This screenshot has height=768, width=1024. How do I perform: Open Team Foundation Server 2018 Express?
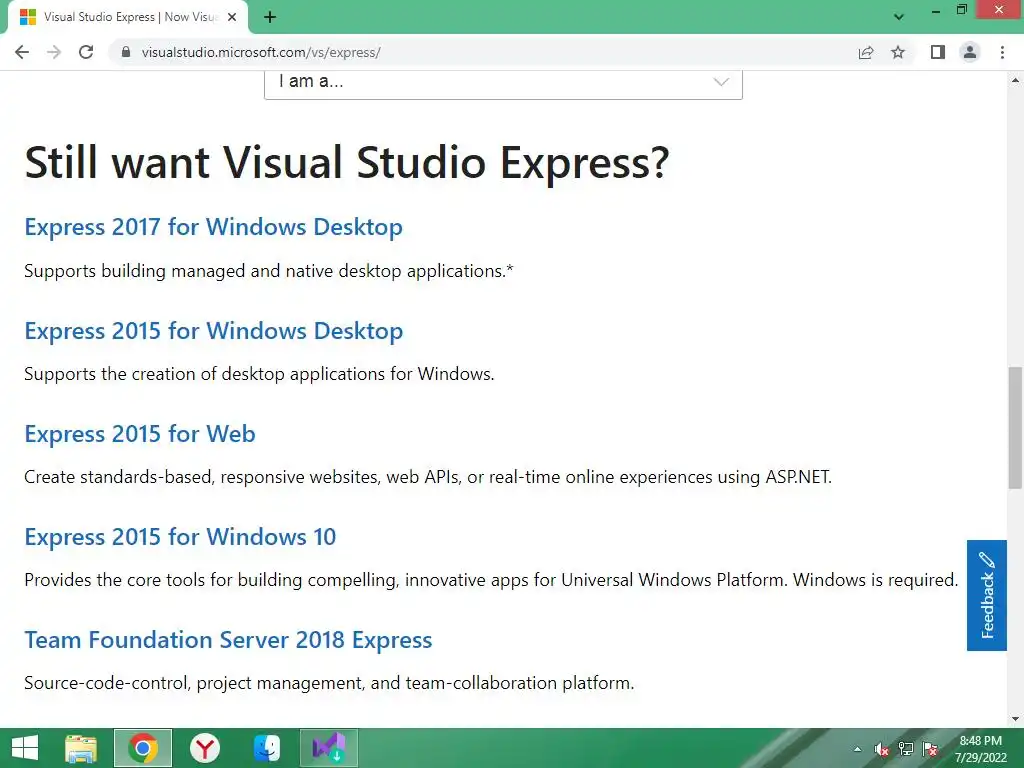pyautogui.click(x=228, y=640)
